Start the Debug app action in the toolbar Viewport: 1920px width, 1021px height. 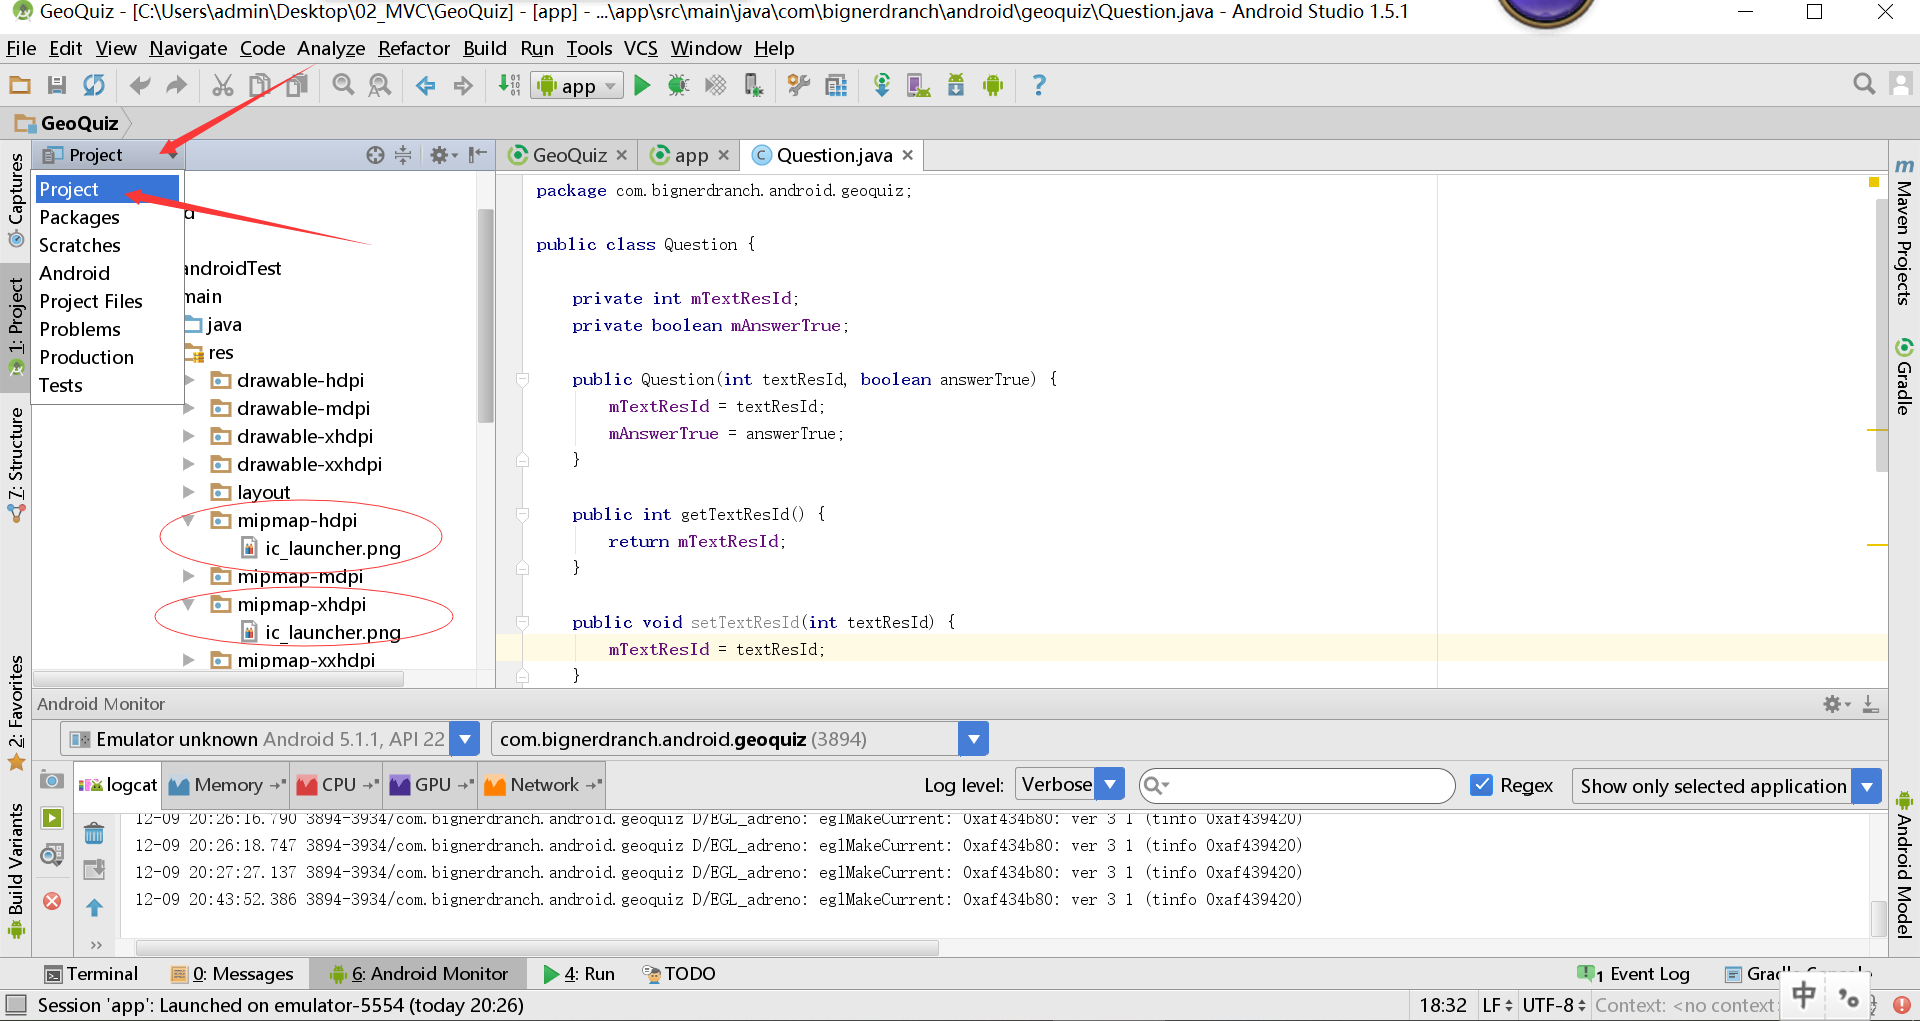(679, 85)
